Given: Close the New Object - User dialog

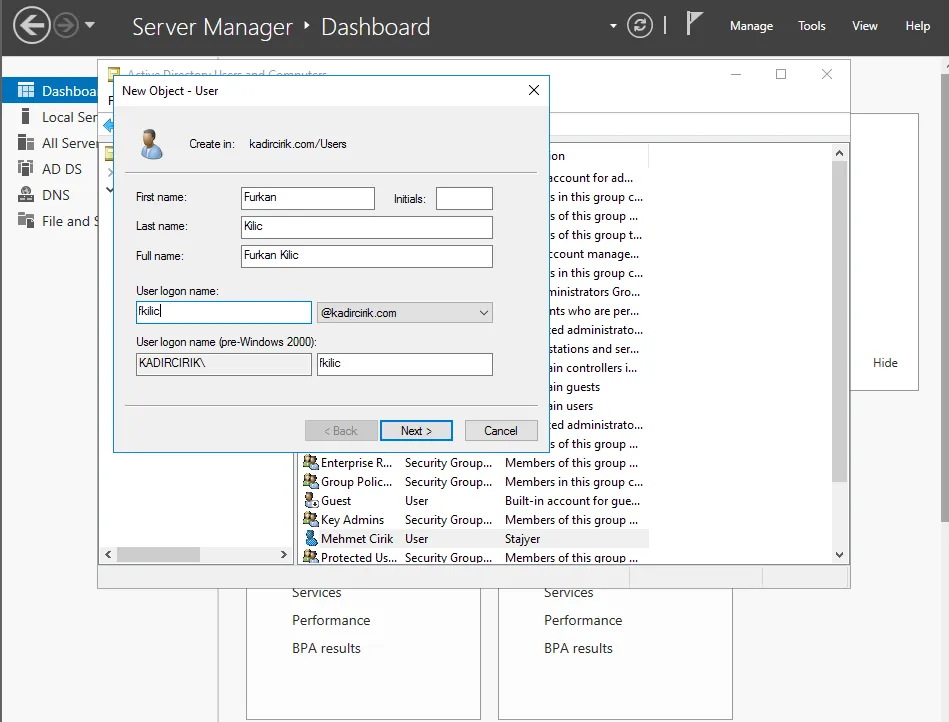Looking at the screenshot, I should [533, 90].
